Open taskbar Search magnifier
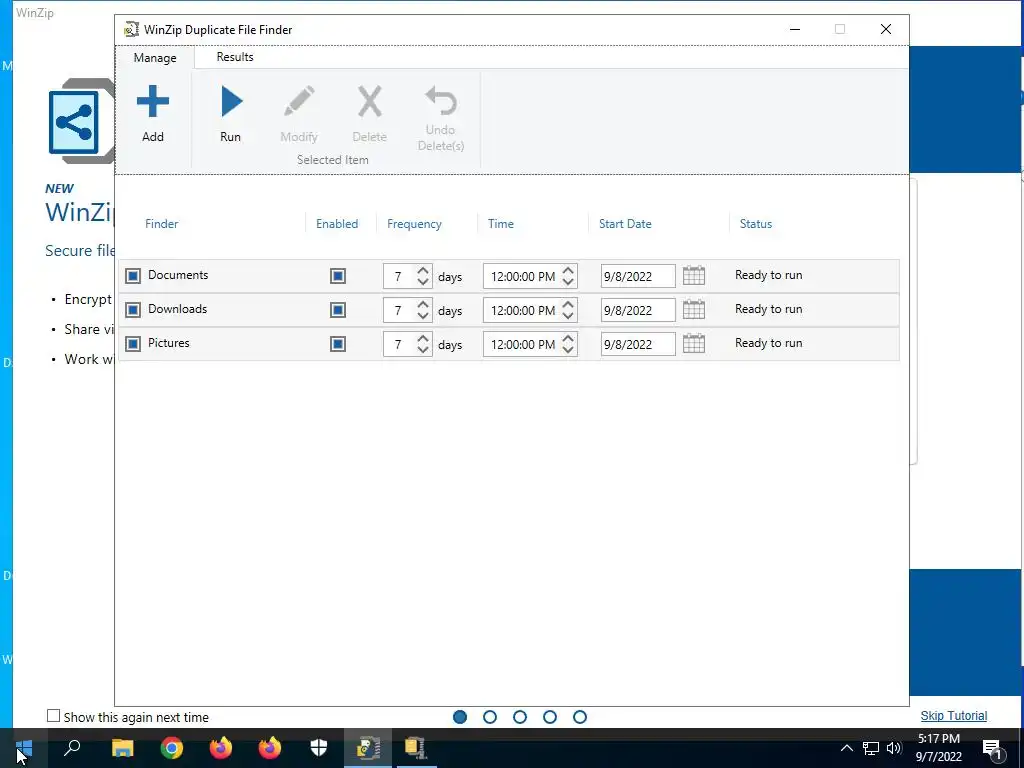Viewport: 1024px width, 768px height. click(x=72, y=748)
